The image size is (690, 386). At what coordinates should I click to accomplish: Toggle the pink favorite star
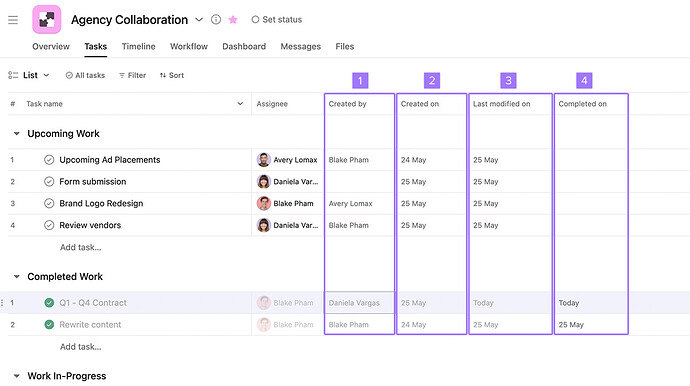(233, 20)
